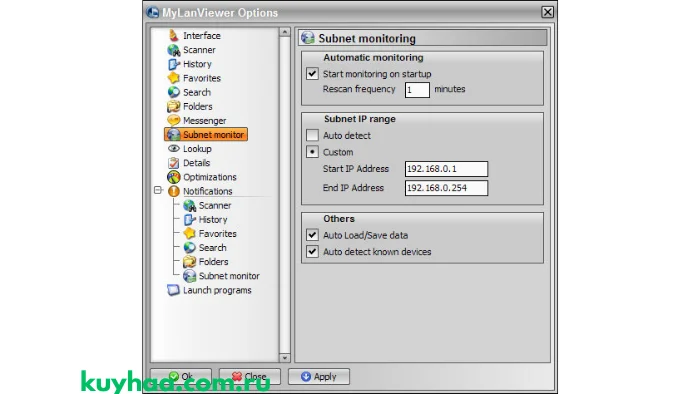The height and width of the screenshot is (394, 700).
Task: Close the Options dialog window
Action: tap(547, 12)
